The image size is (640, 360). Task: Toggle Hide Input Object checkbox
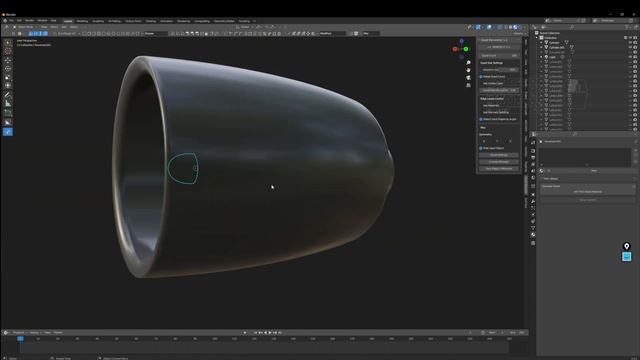coord(481,148)
